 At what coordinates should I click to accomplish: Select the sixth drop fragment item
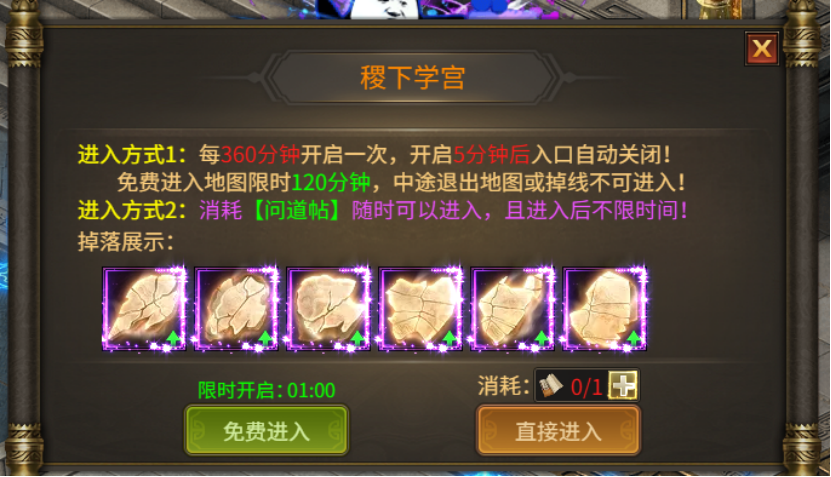(x=605, y=309)
